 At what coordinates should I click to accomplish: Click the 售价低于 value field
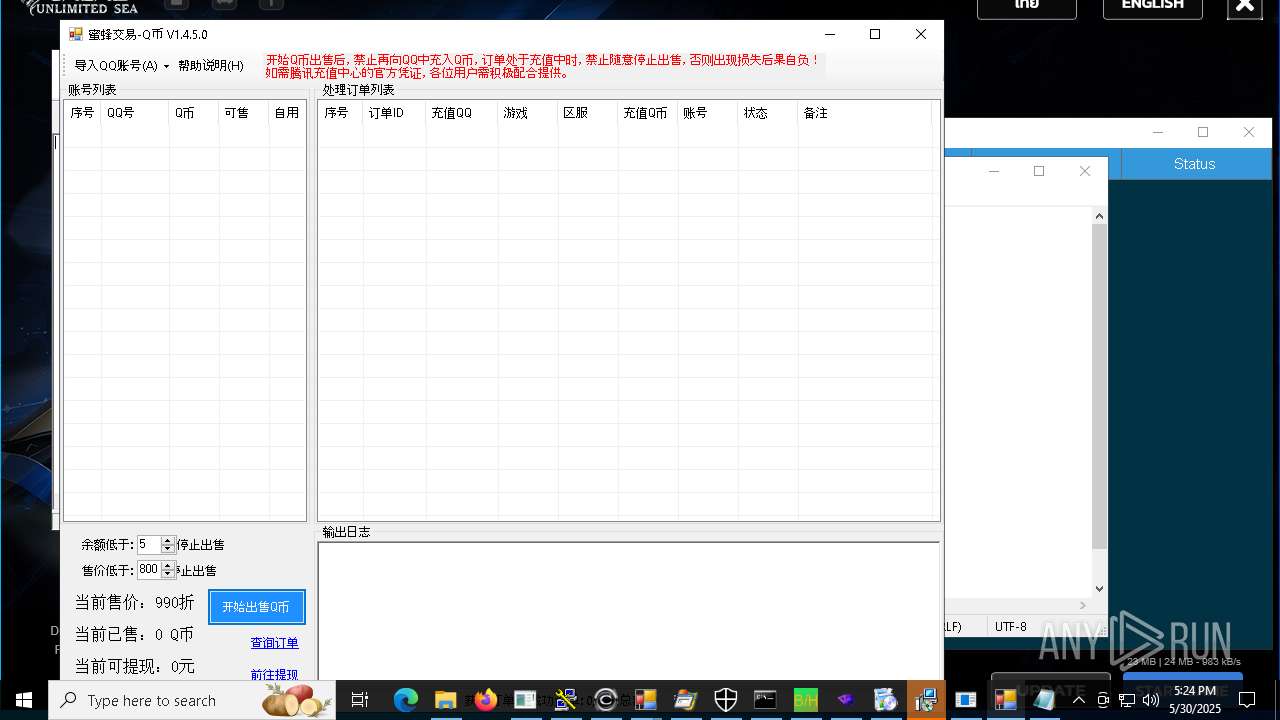[x=148, y=570]
